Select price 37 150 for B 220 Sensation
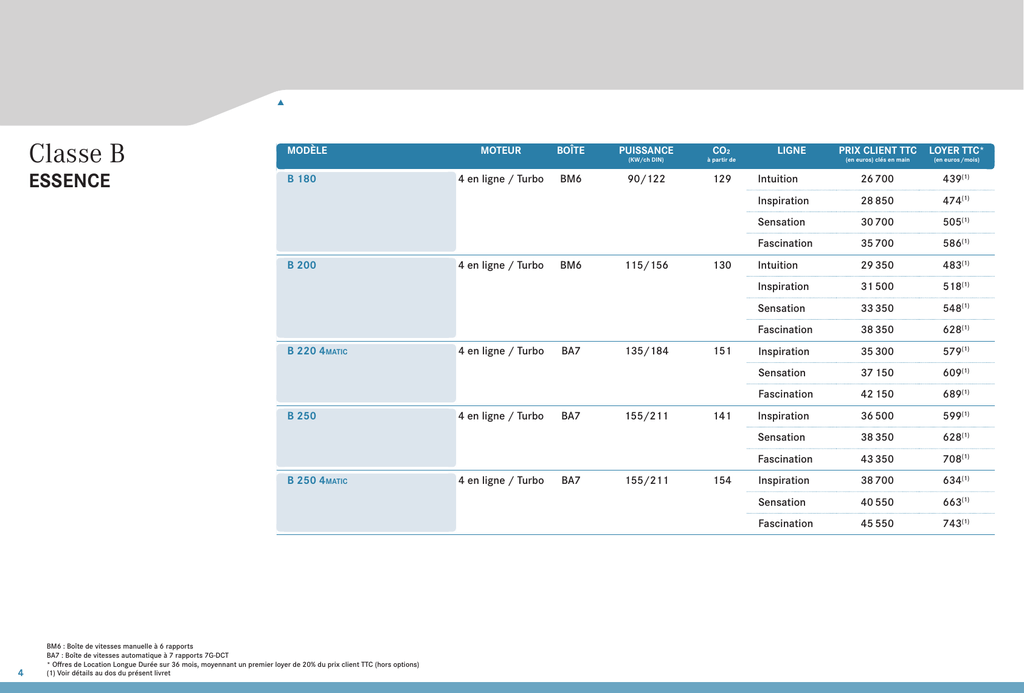The image size is (1024, 693). click(x=877, y=373)
